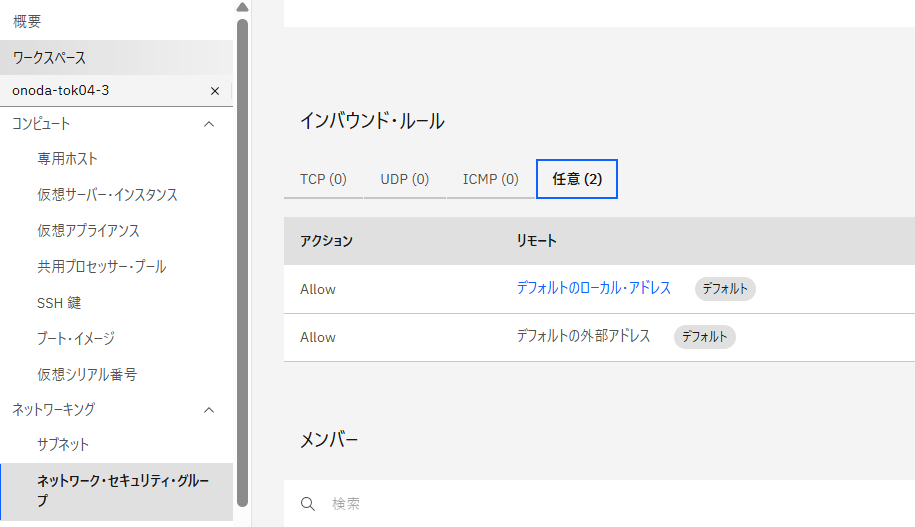This screenshot has width=915, height=527.
Task: Click the リモート column header
Action: click(536, 241)
